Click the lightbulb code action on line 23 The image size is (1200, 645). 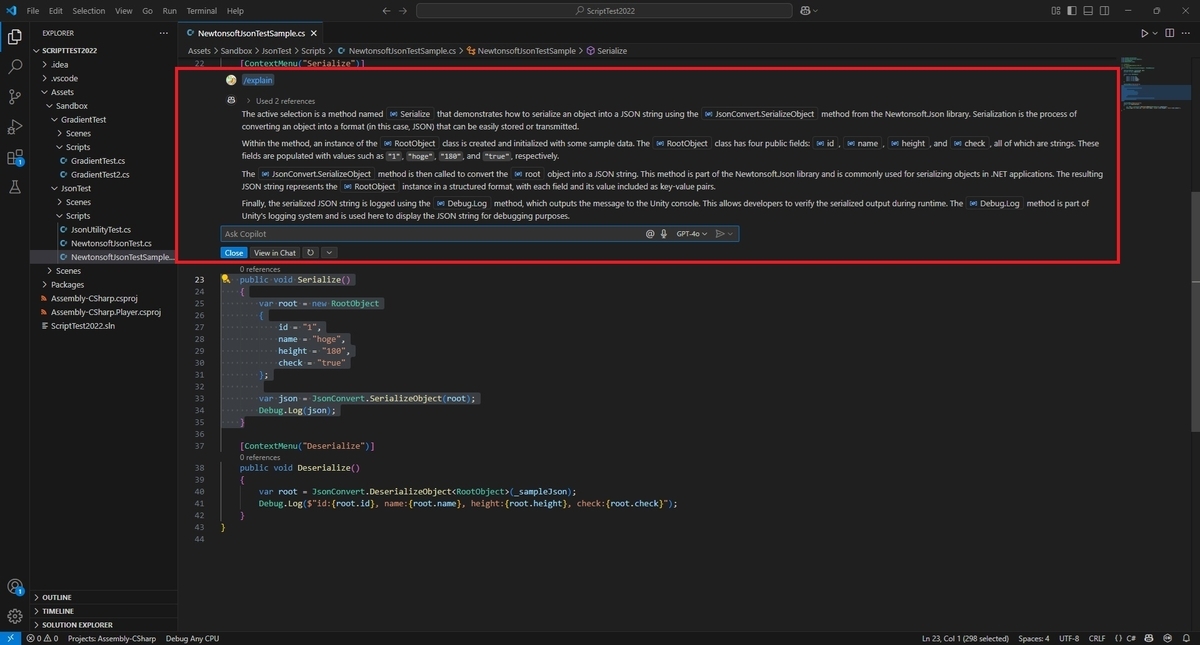(226, 281)
